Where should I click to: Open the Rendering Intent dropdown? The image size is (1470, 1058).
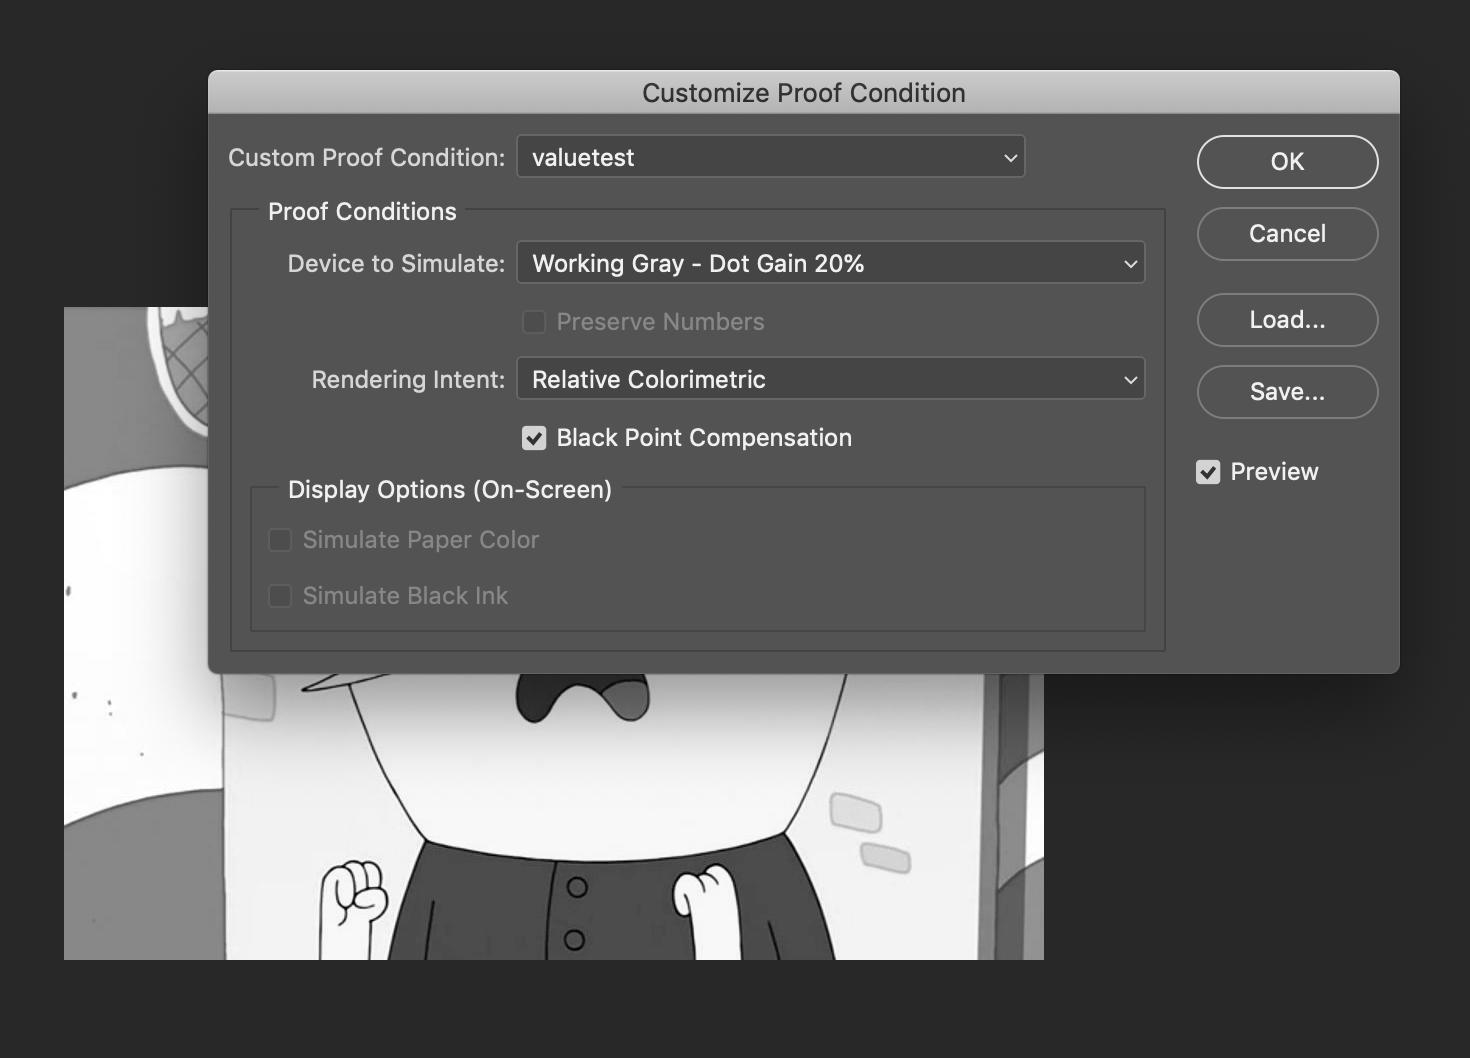(x=831, y=379)
